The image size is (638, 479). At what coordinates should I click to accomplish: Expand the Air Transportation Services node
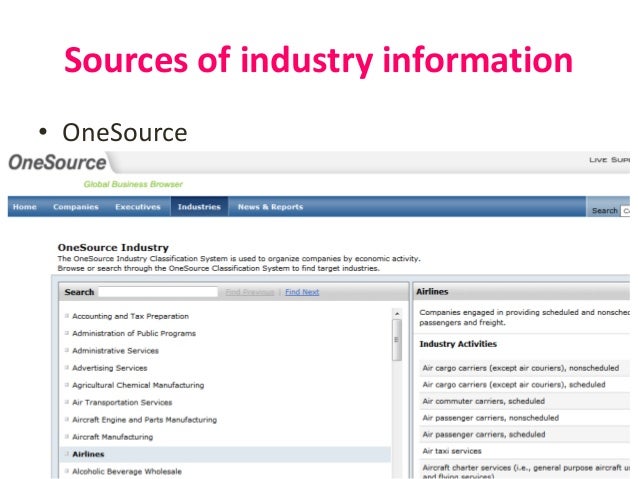pyautogui.click(x=67, y=402)
